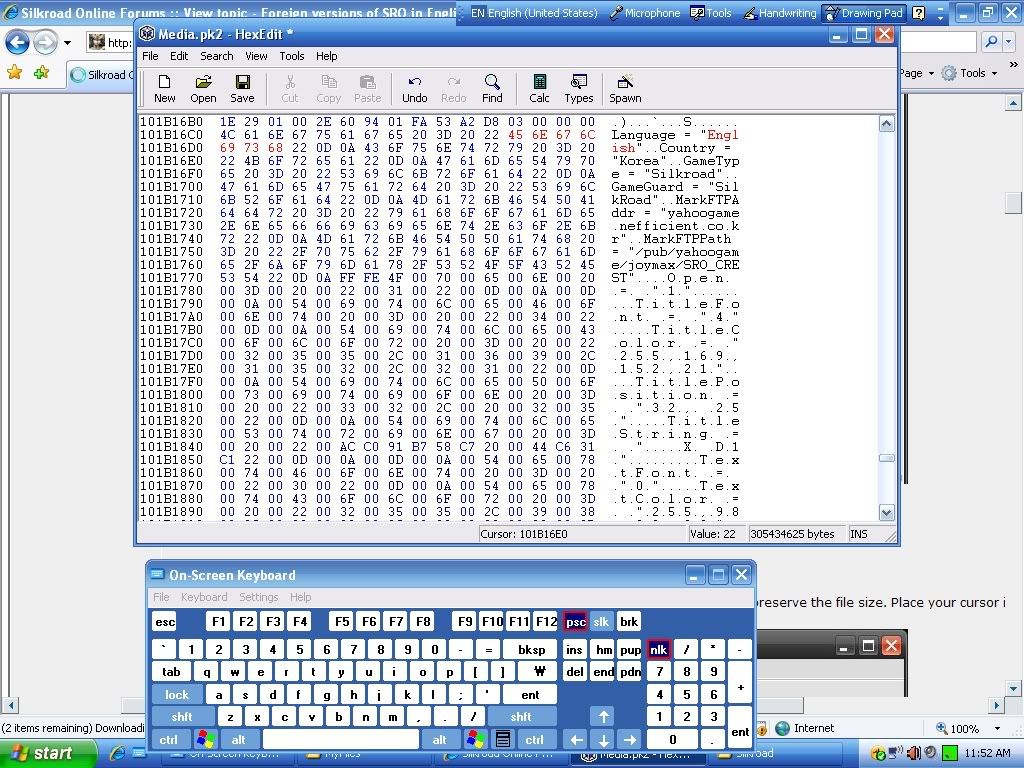Screen dimensions: 1024x768
Task: Click browser search magnifier icon
Action: (991, 42)
